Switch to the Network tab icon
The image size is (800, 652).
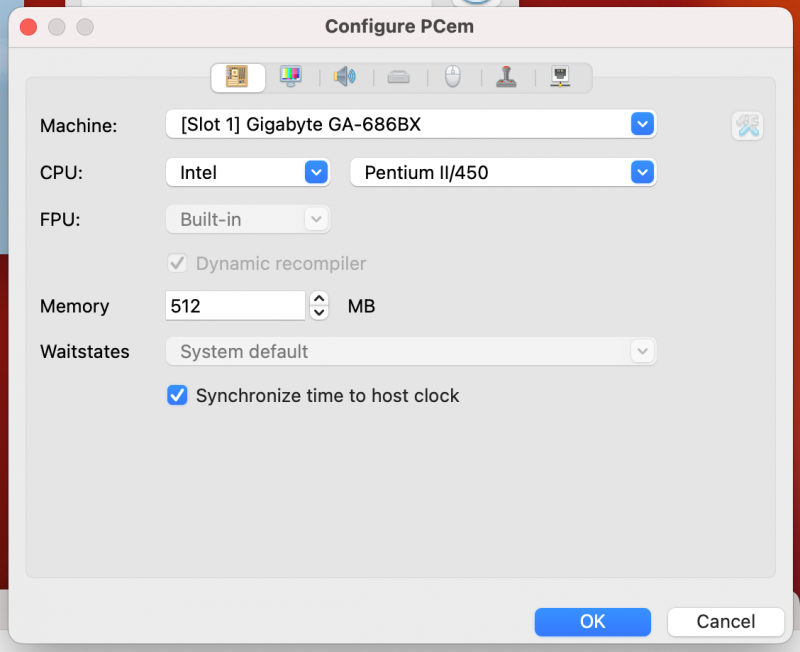[560, 77]
